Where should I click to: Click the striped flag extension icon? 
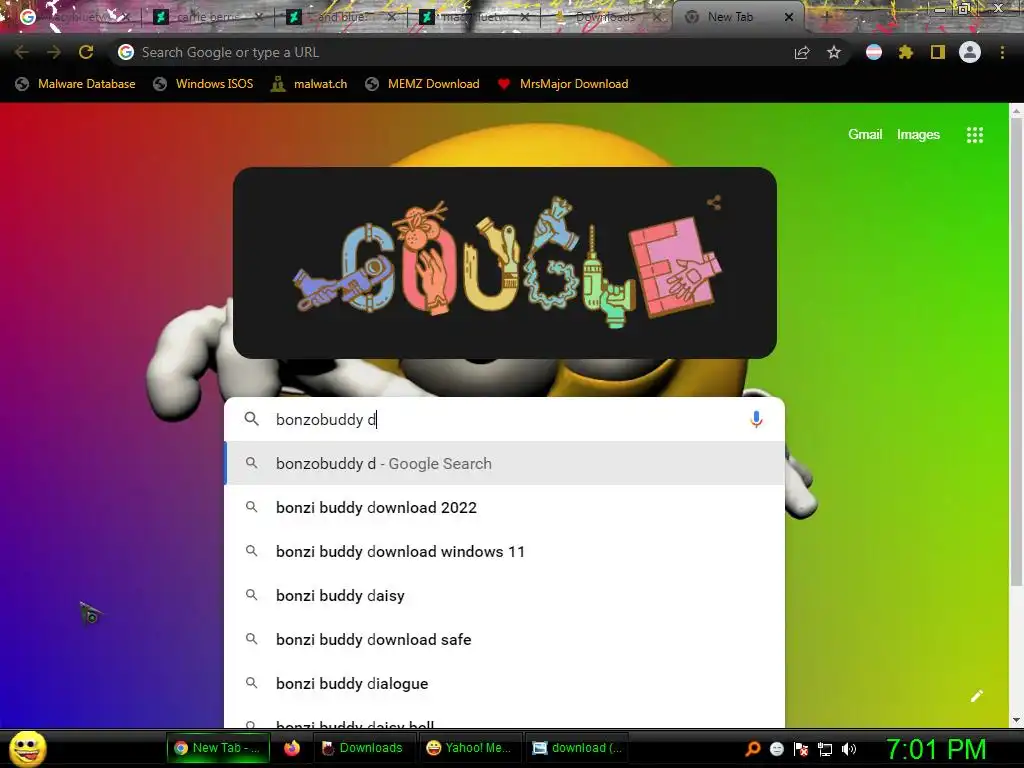pyautogui.click(x=874, y=52)
